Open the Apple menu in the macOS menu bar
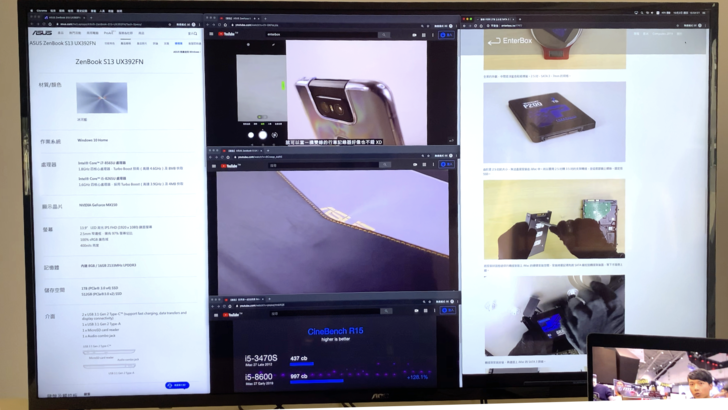Viewport: 728px width, 410px height. click(x=32, y=10)
